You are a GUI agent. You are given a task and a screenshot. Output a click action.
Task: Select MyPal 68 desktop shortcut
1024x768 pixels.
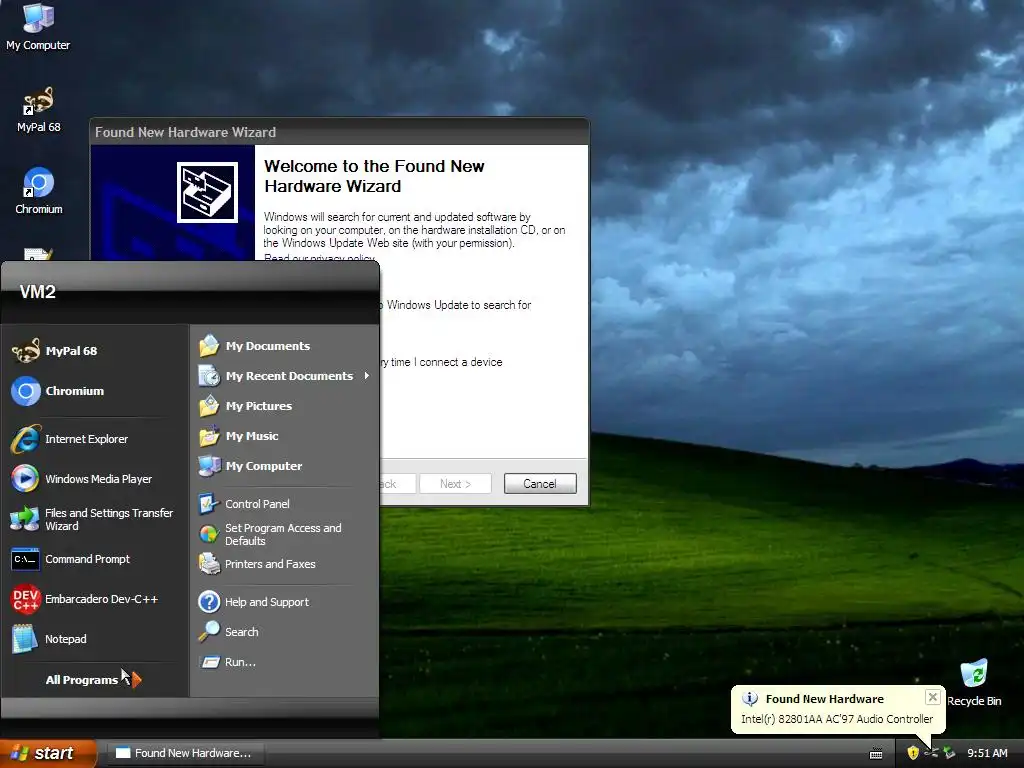[x=38, y=109]
